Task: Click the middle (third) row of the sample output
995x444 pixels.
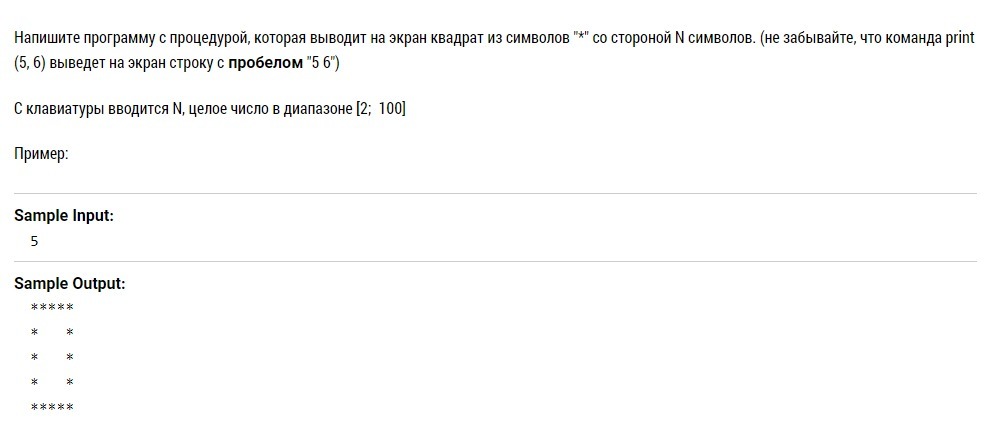Action: pyautogui.click(x=52, y=358)
